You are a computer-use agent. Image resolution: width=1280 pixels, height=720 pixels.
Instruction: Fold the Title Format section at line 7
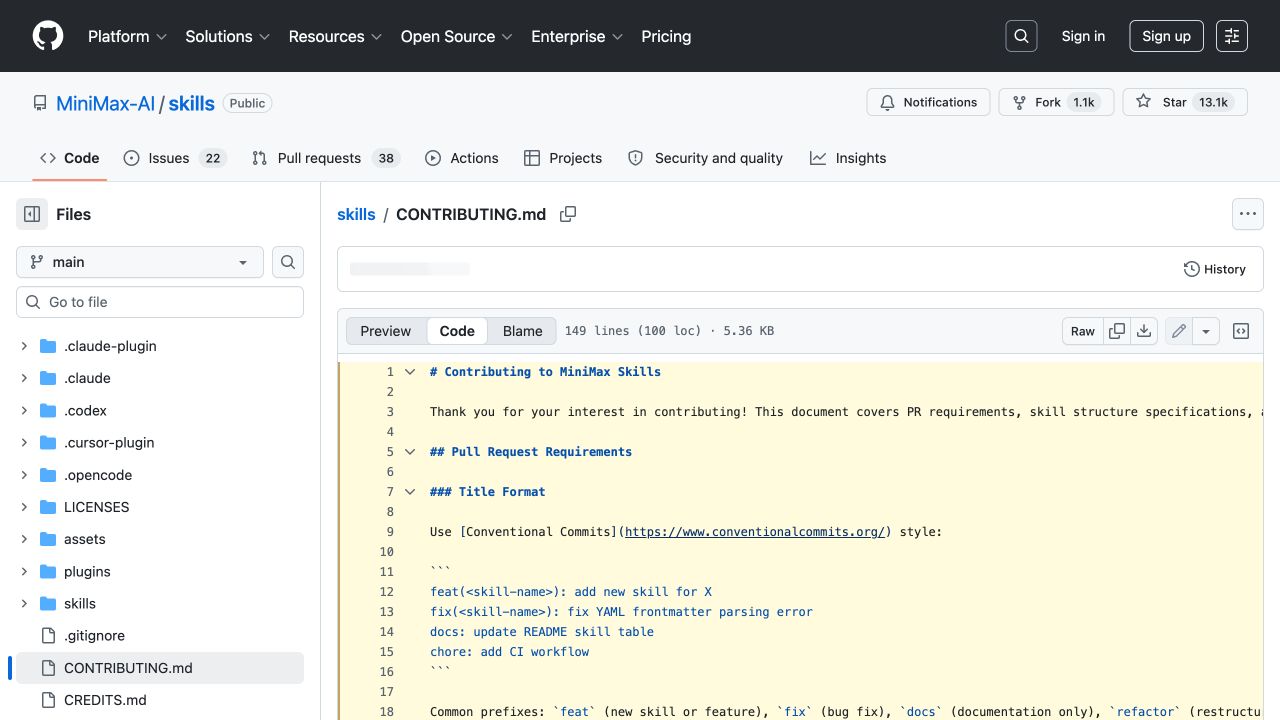click(410, 491)
